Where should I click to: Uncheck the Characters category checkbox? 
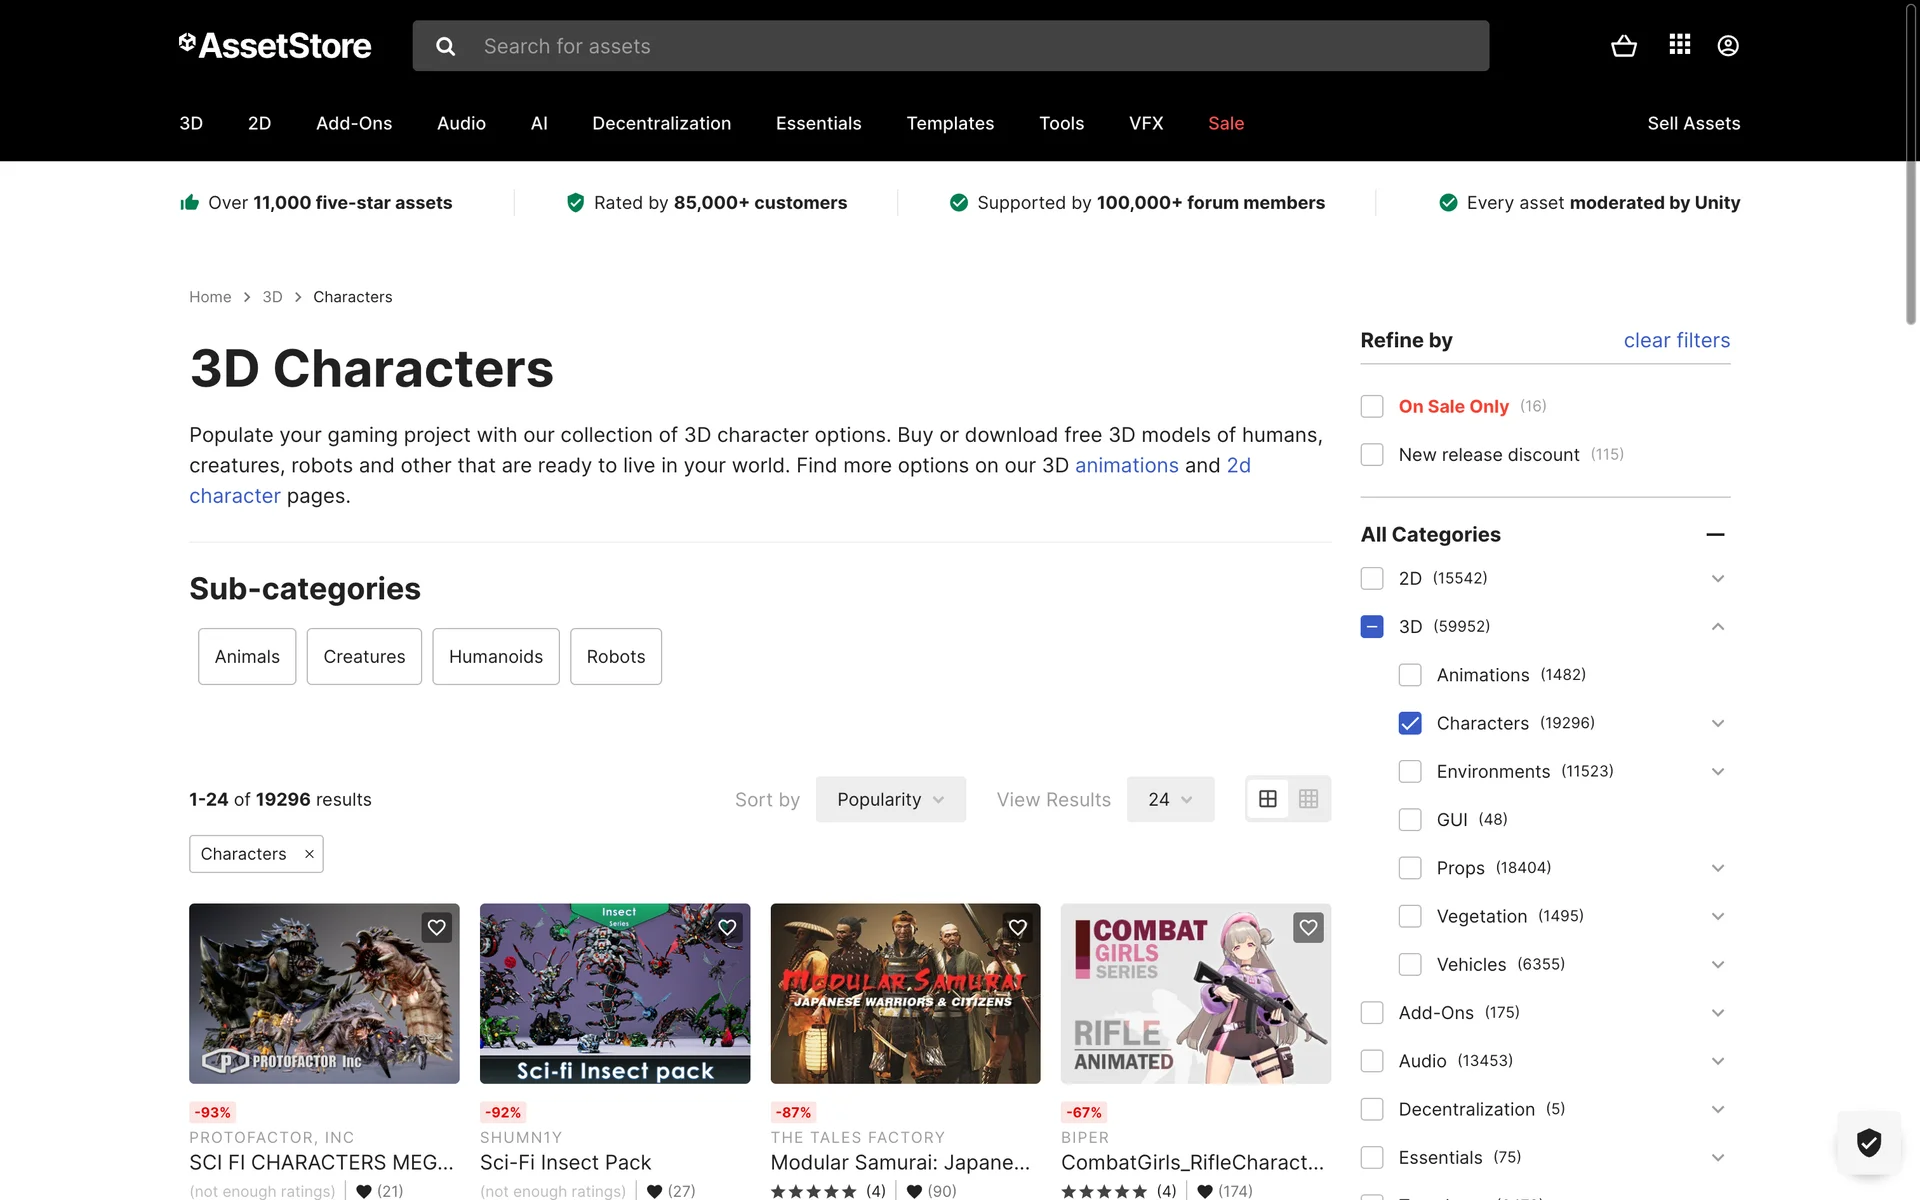coord(1410,723)
